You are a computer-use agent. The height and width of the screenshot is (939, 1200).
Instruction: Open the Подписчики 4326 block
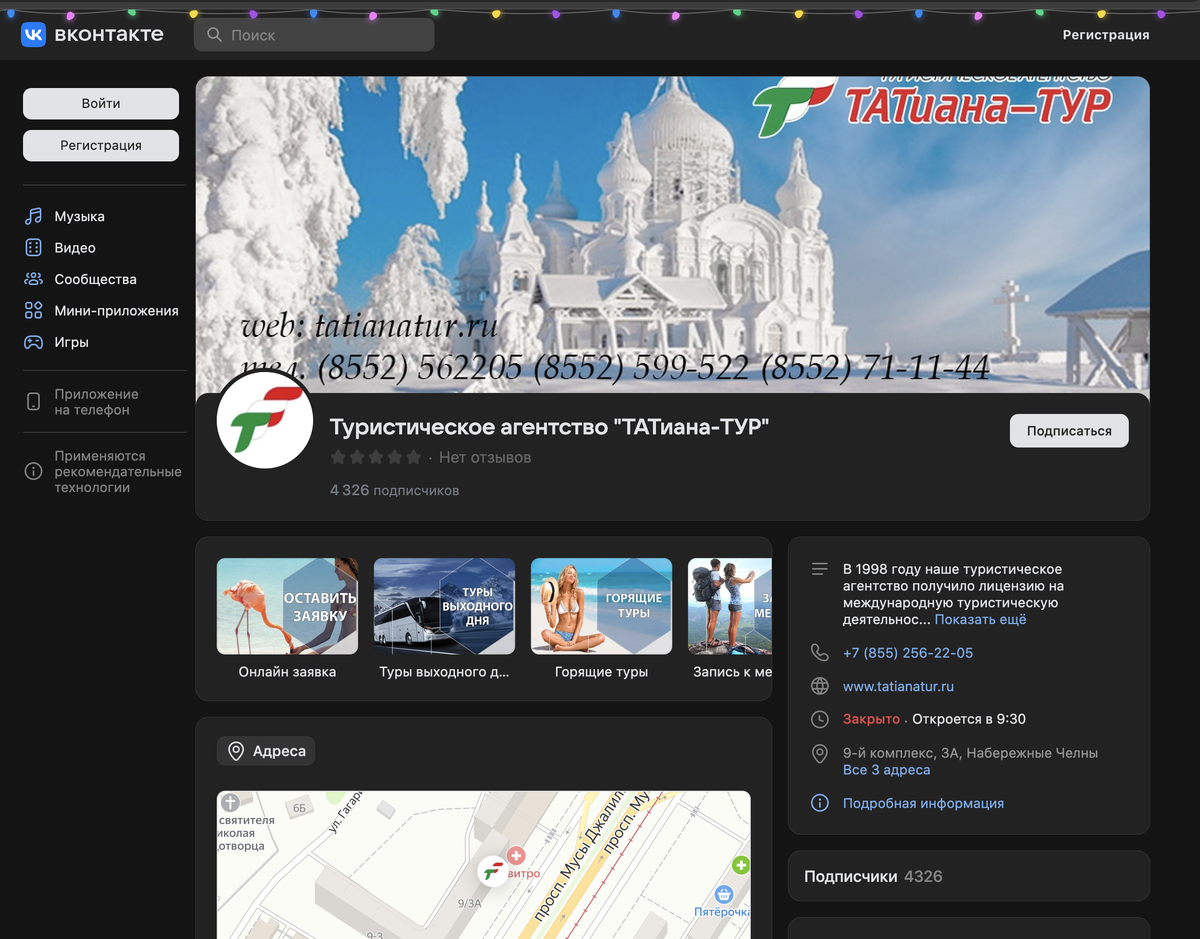[969, 876]
